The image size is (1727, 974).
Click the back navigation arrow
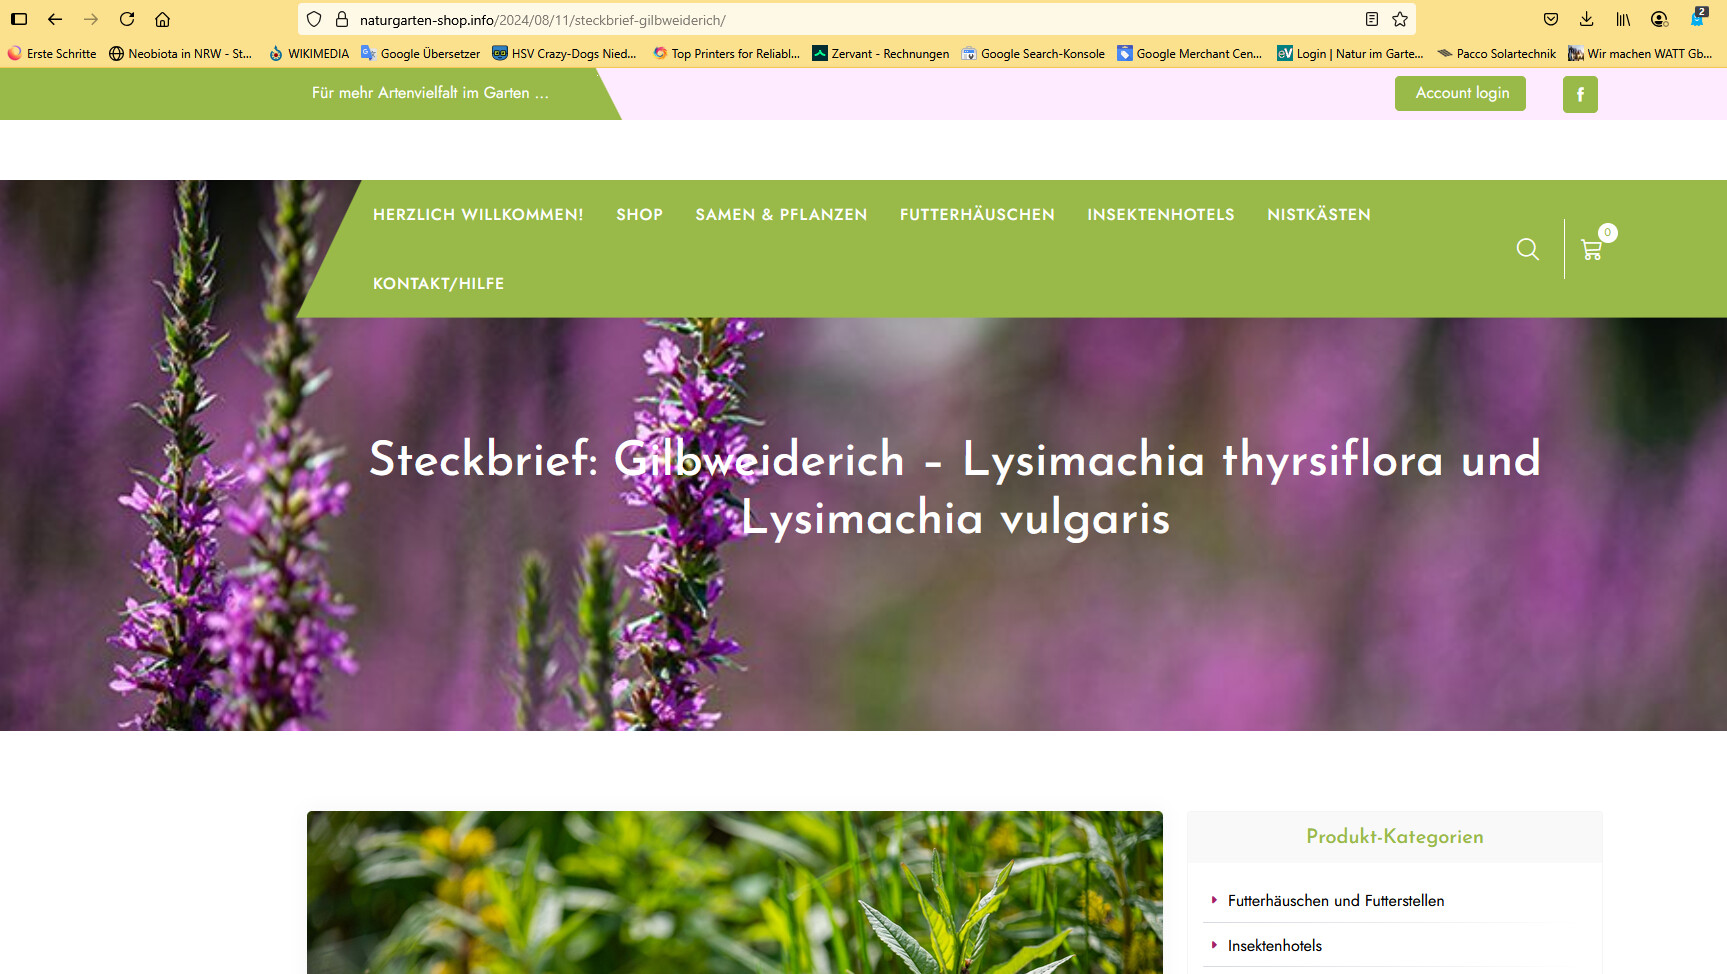(55, 19)
